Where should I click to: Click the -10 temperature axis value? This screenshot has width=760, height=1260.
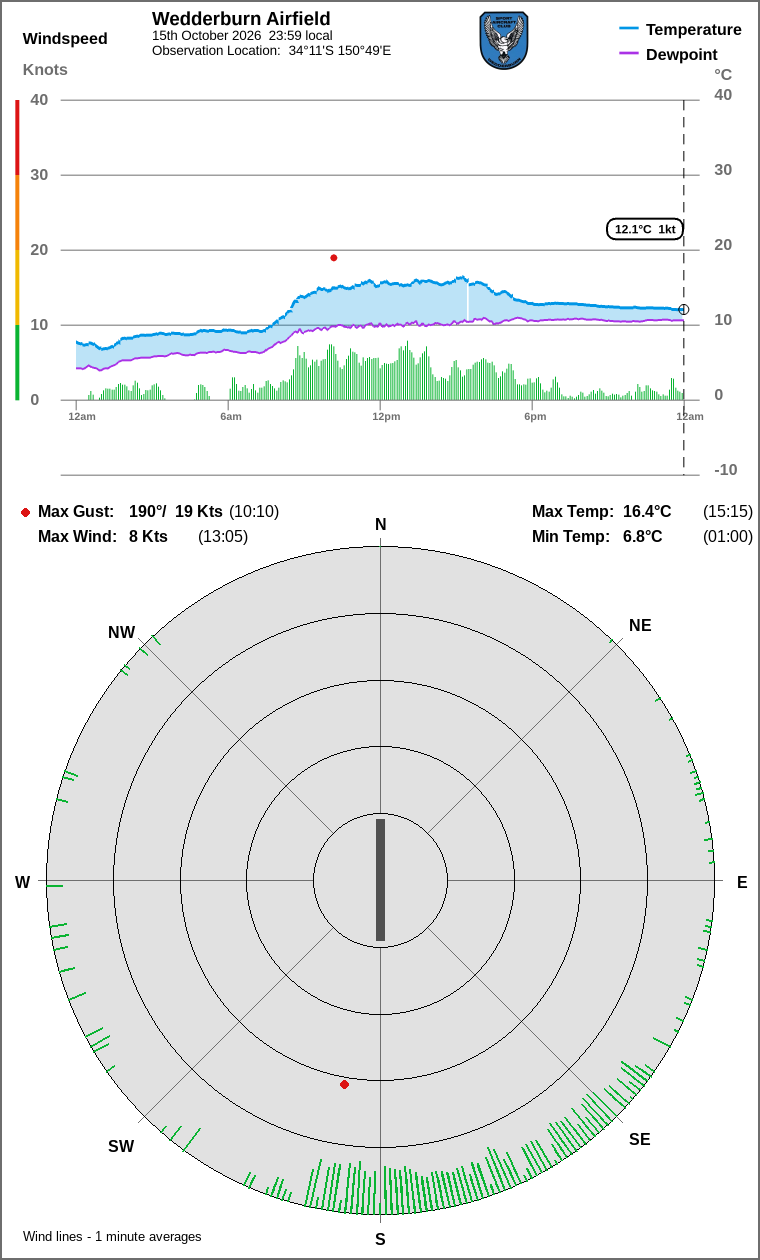(726, 470)
